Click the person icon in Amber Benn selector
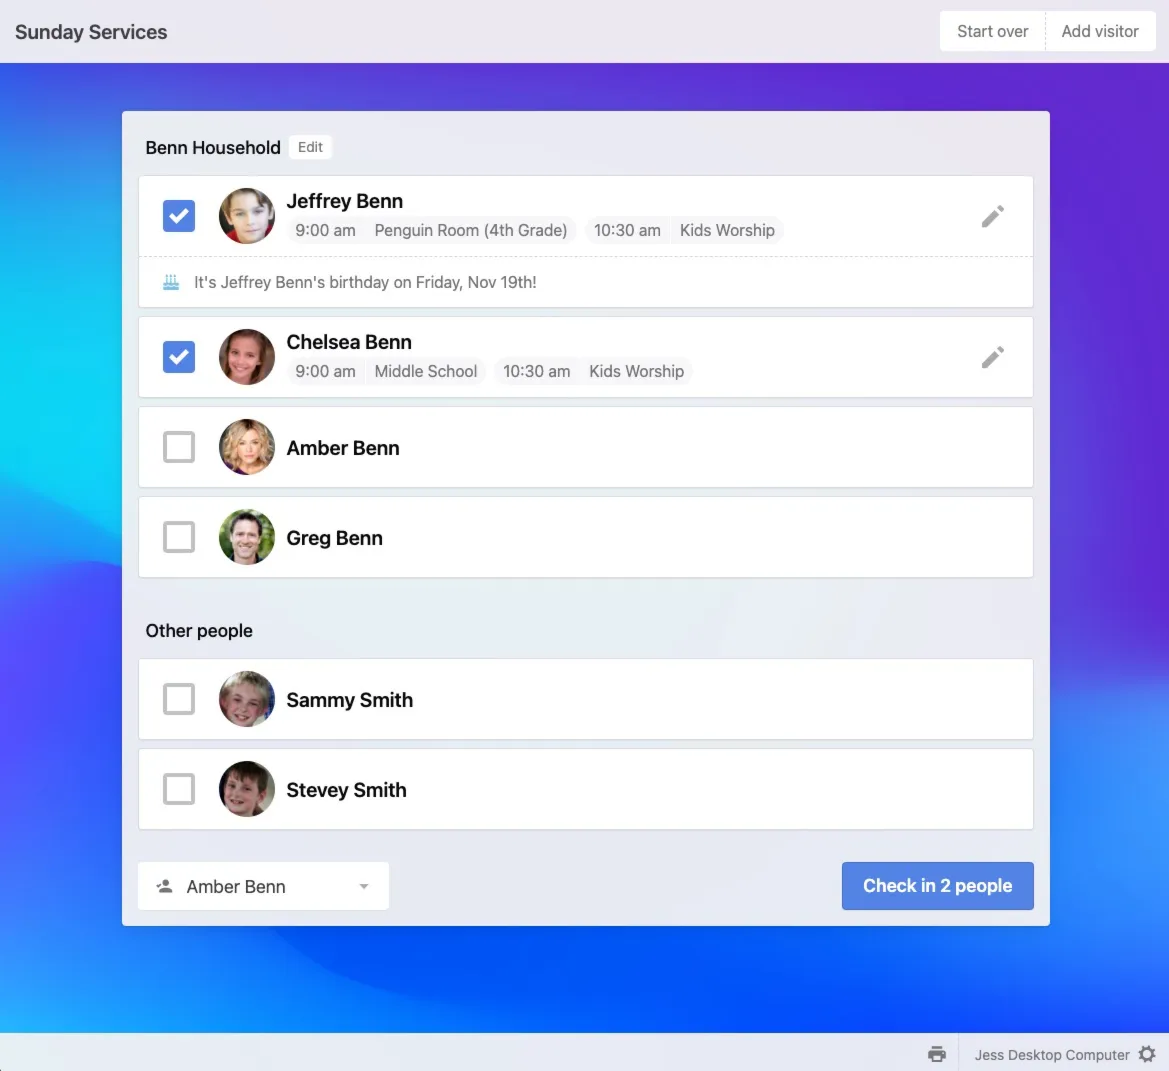 click(x=165, y=886)
